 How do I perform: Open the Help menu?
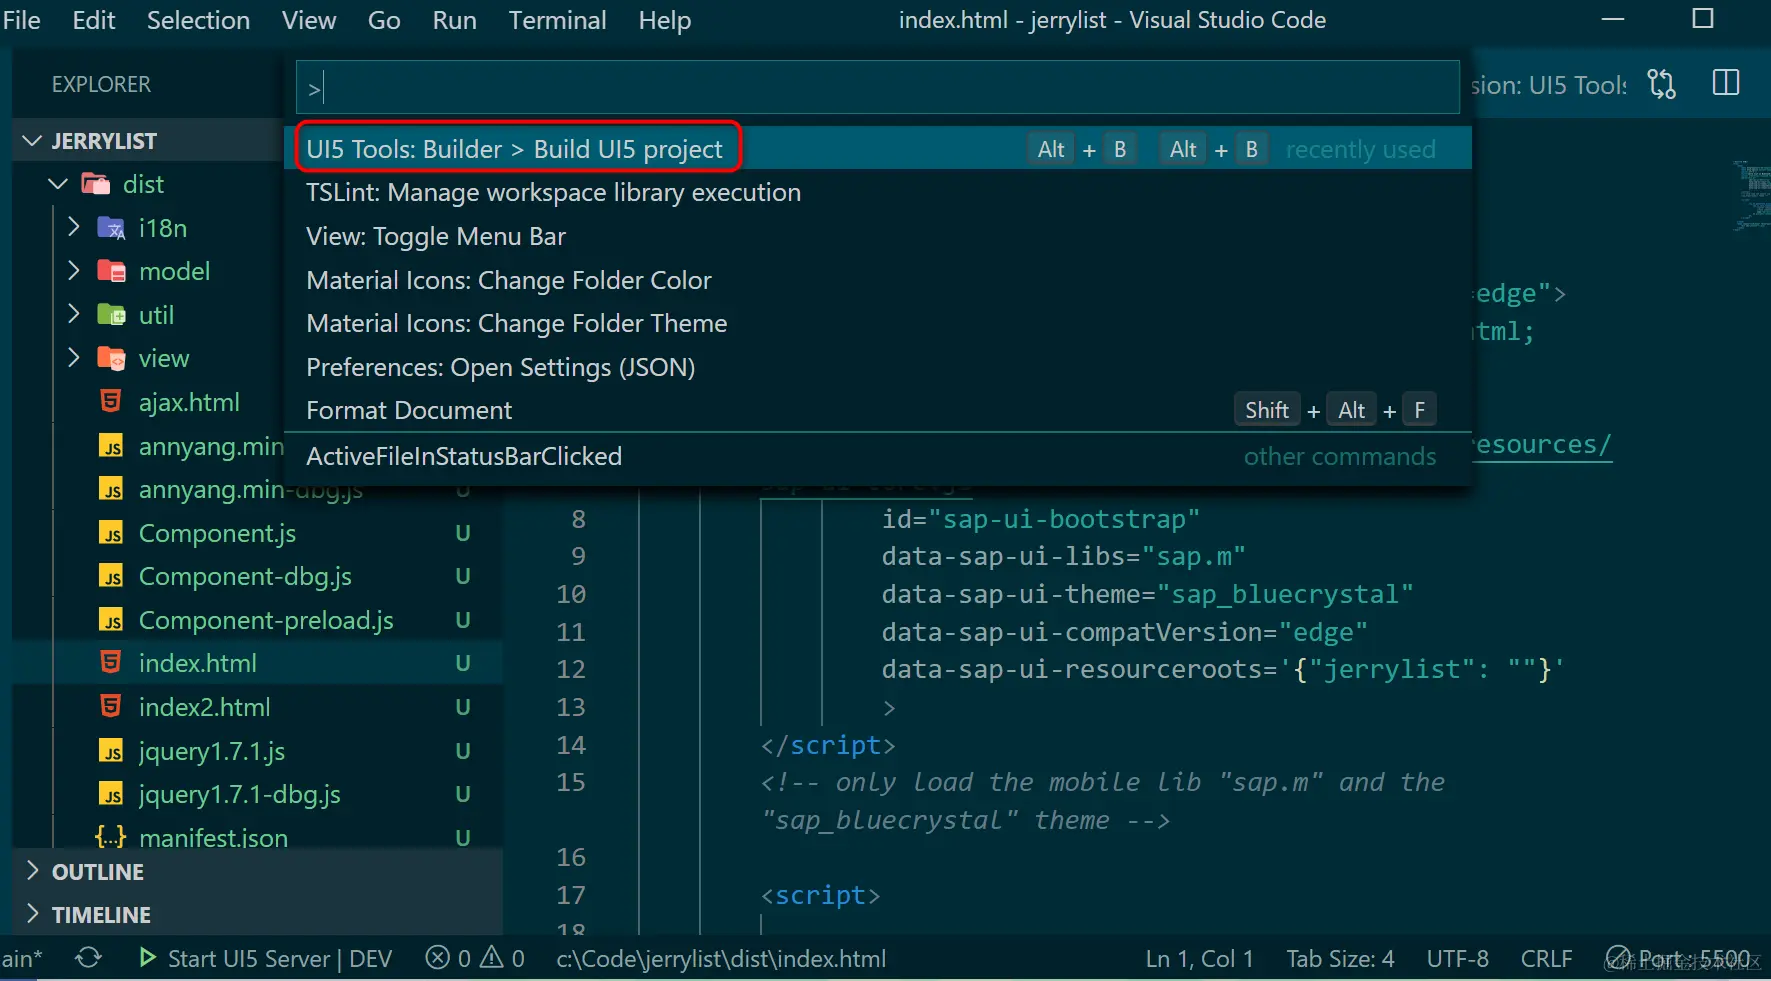[665, 20]
